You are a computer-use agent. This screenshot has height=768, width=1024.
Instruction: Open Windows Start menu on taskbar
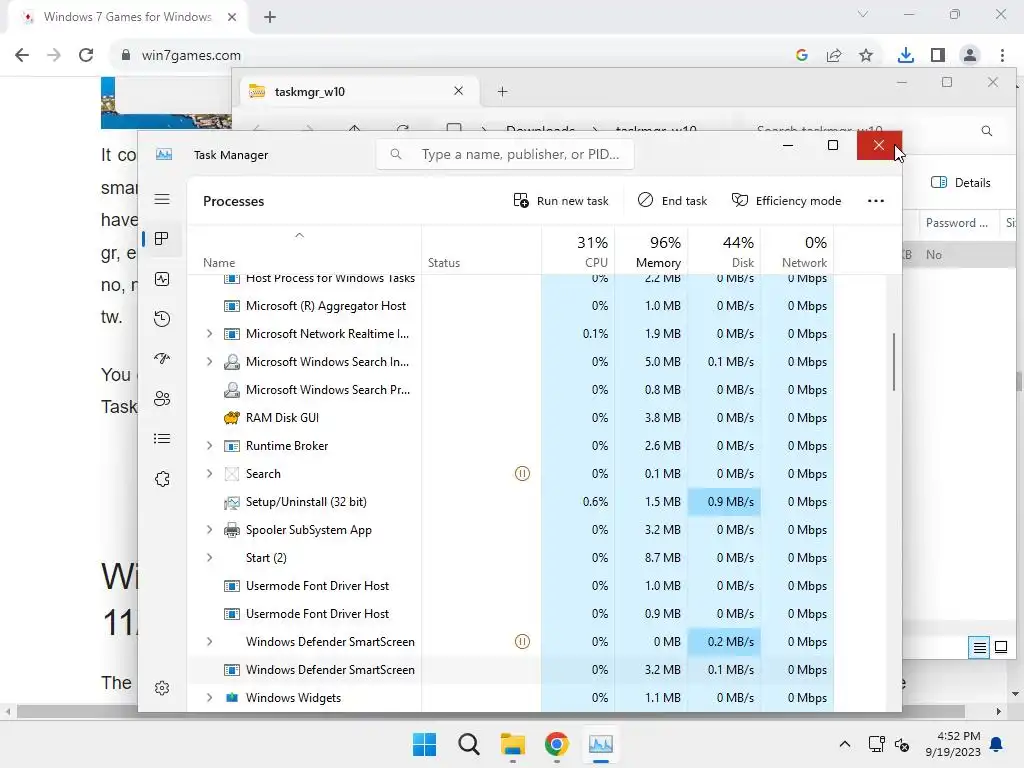[x=424, y=744]
